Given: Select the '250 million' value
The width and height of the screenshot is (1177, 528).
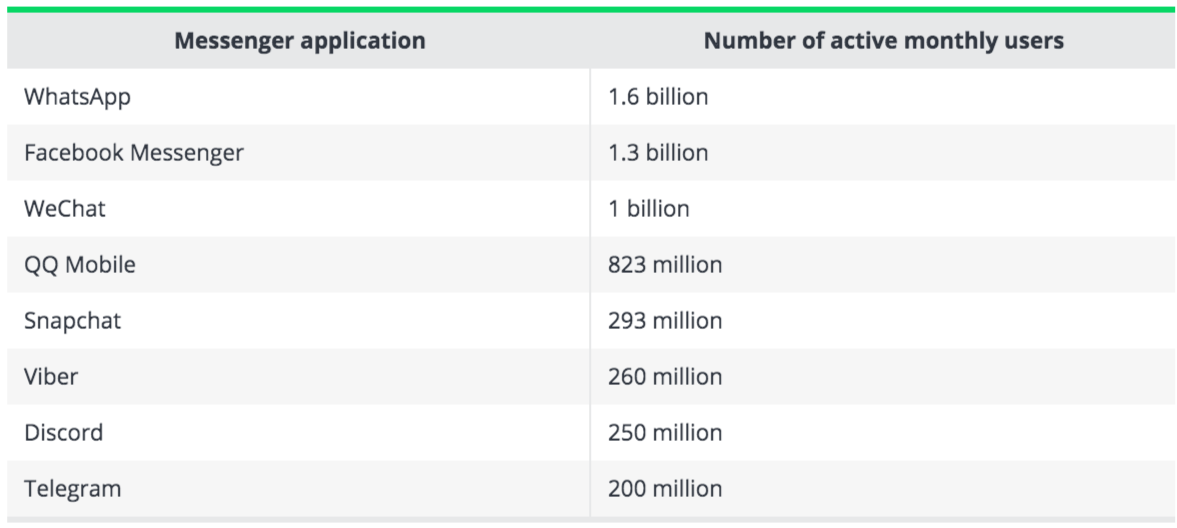Looking at the screenshot, I should (x=665, y=433).
